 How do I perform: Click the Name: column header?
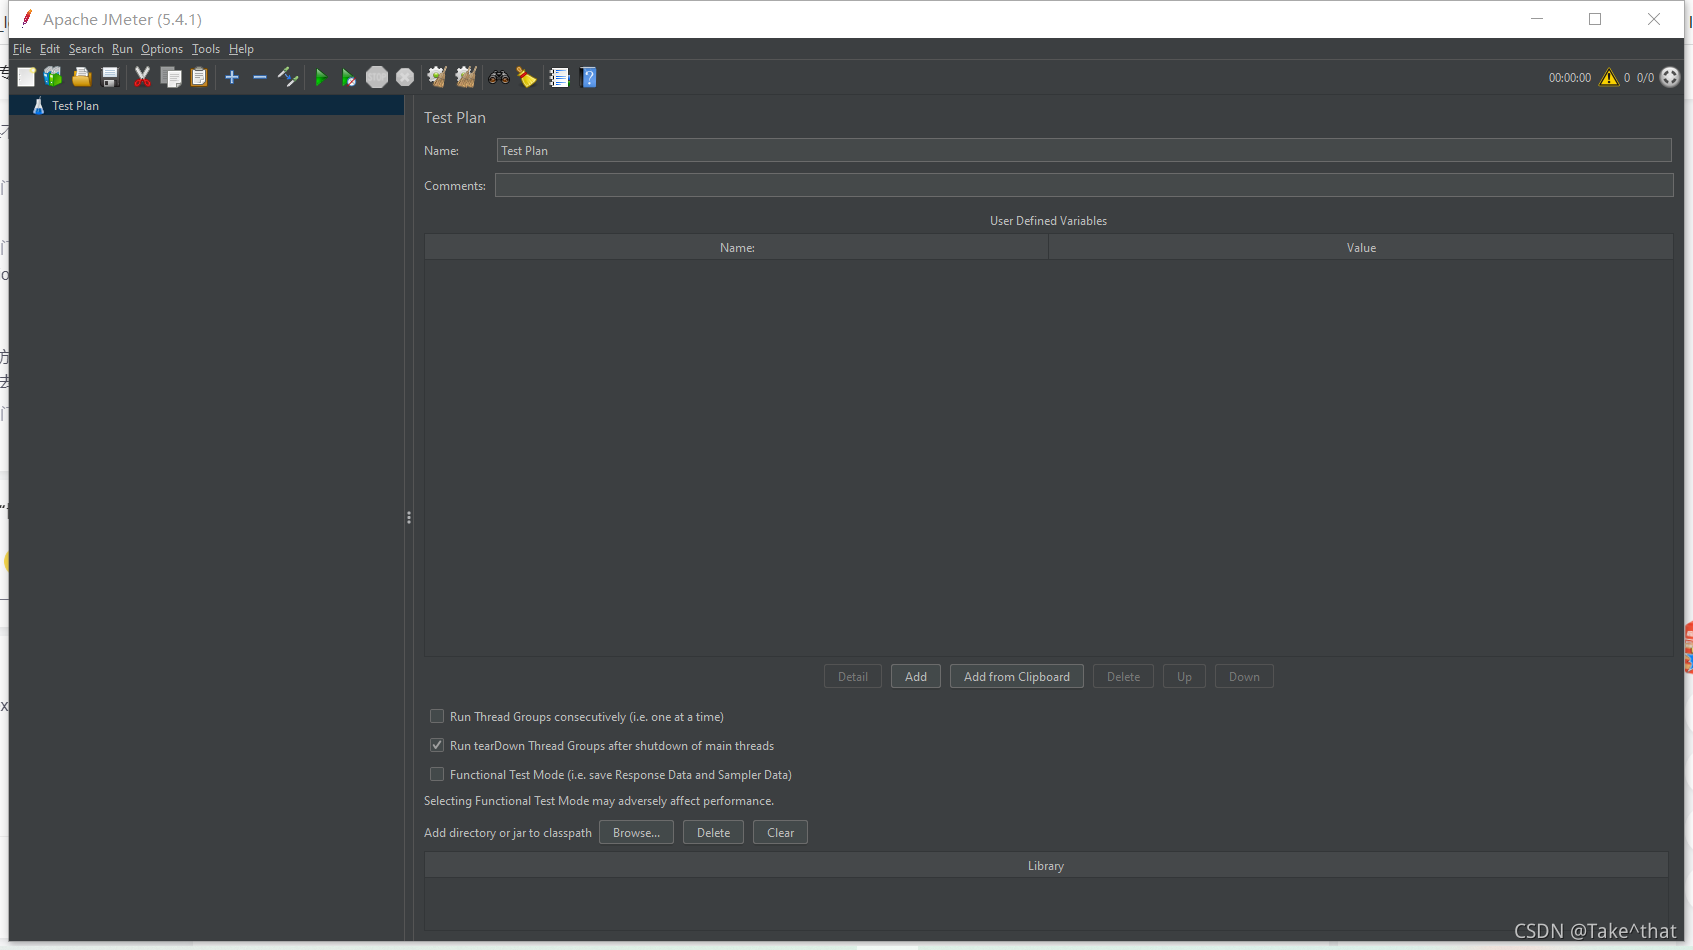pos(737,248)
